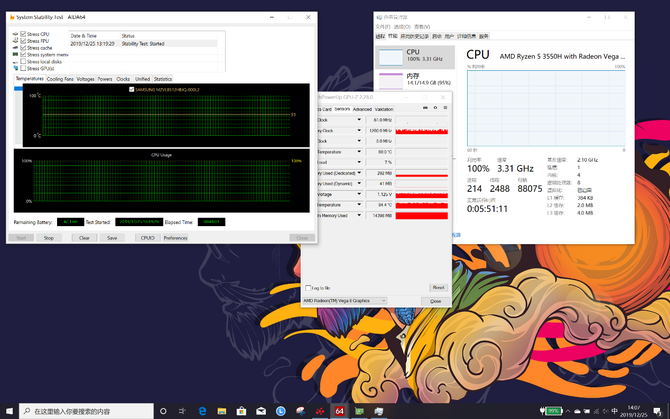The width and height of the screenshot is (670, 419).
Task: Click the Save button in AIDA64
Action: coord(112,238)
